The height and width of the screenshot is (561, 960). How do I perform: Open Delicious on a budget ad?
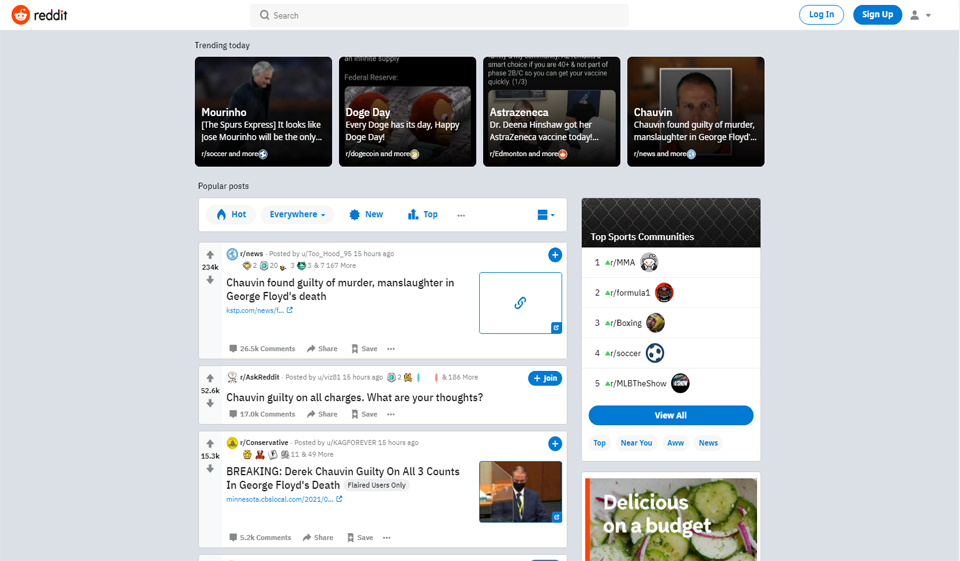pyautogui.click(x=671, y=519)
